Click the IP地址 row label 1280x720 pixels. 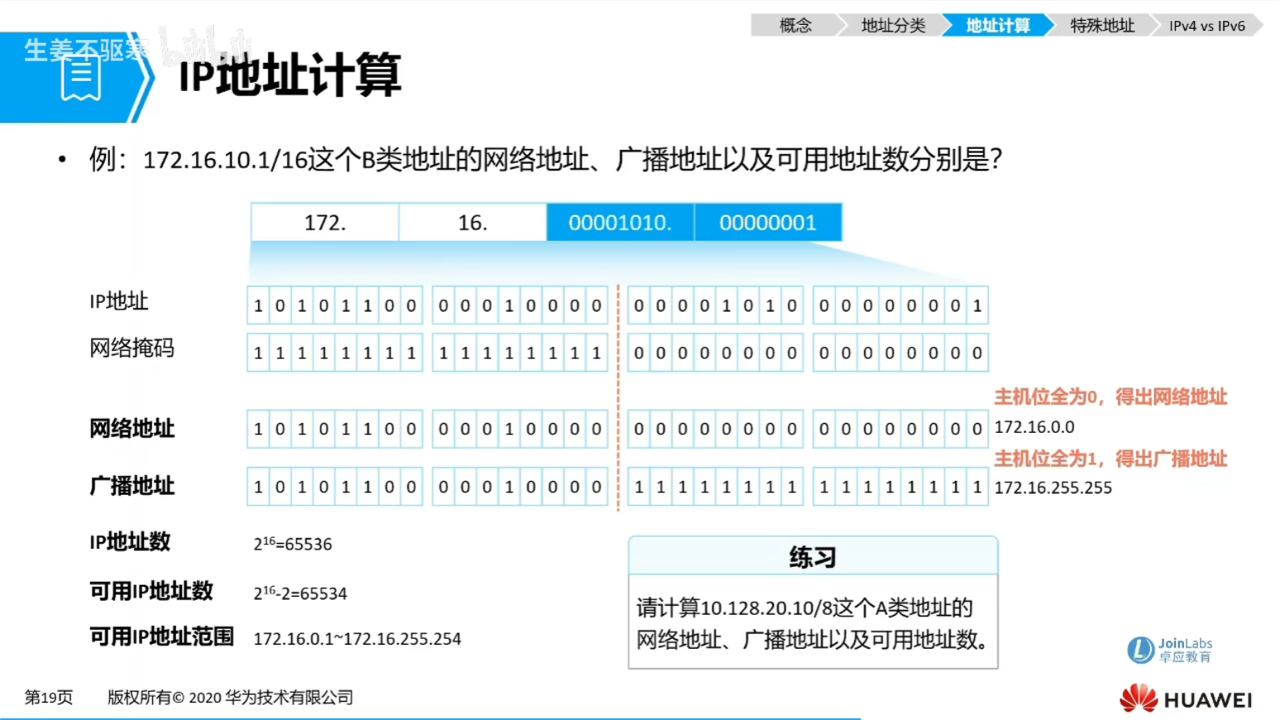click(x=119, y=301)
